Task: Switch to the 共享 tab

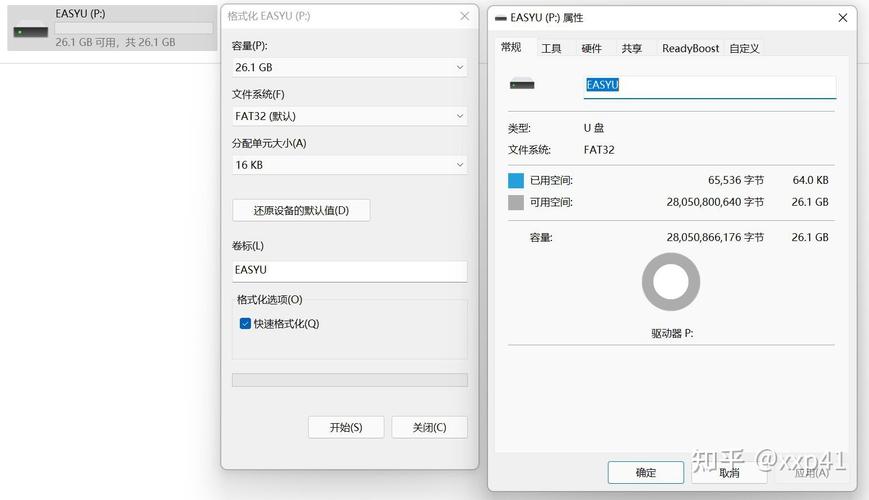Action: click(x=631, y=48)
